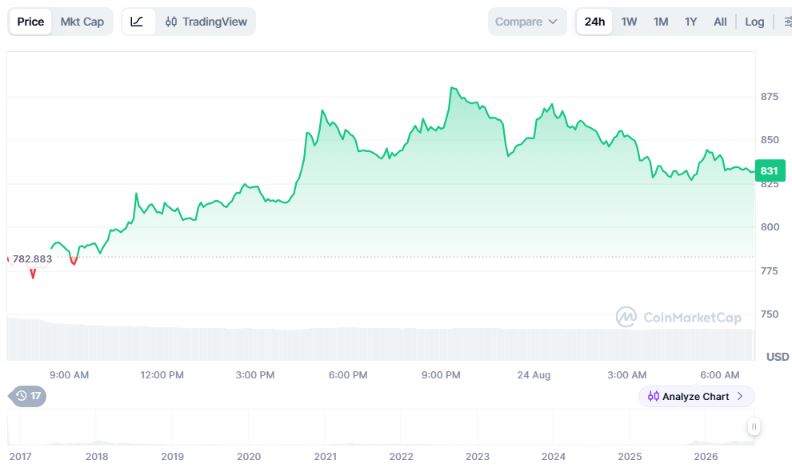
Task: Show All time price history
Action: click(720, 22)
